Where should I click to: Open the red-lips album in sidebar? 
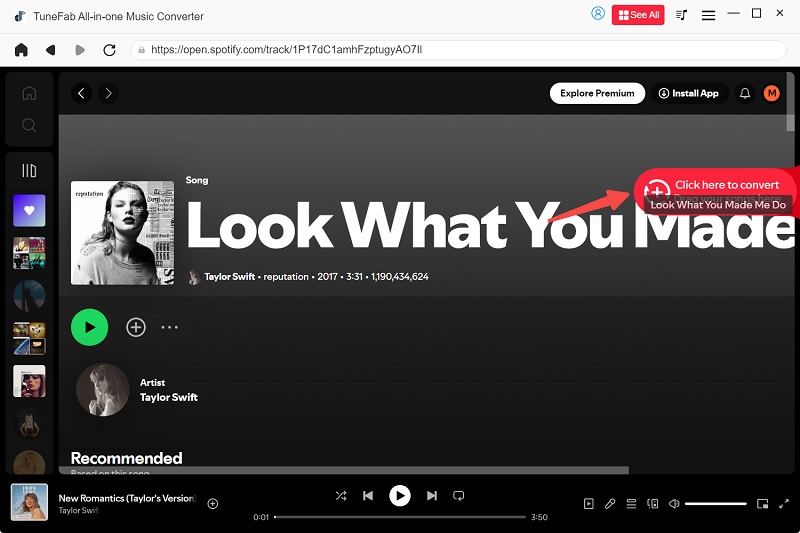pyautogui.click(x=29, y=381)
